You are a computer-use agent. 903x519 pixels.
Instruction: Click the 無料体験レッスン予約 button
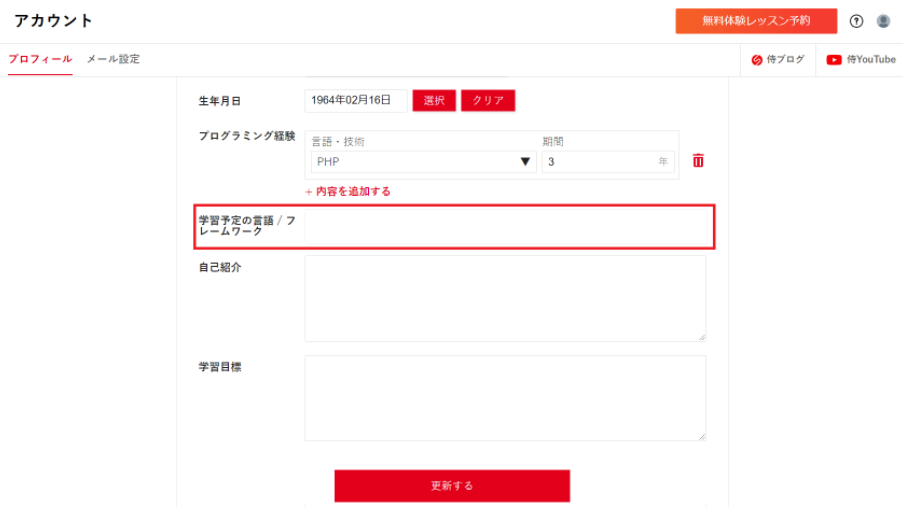click(755, 21)
